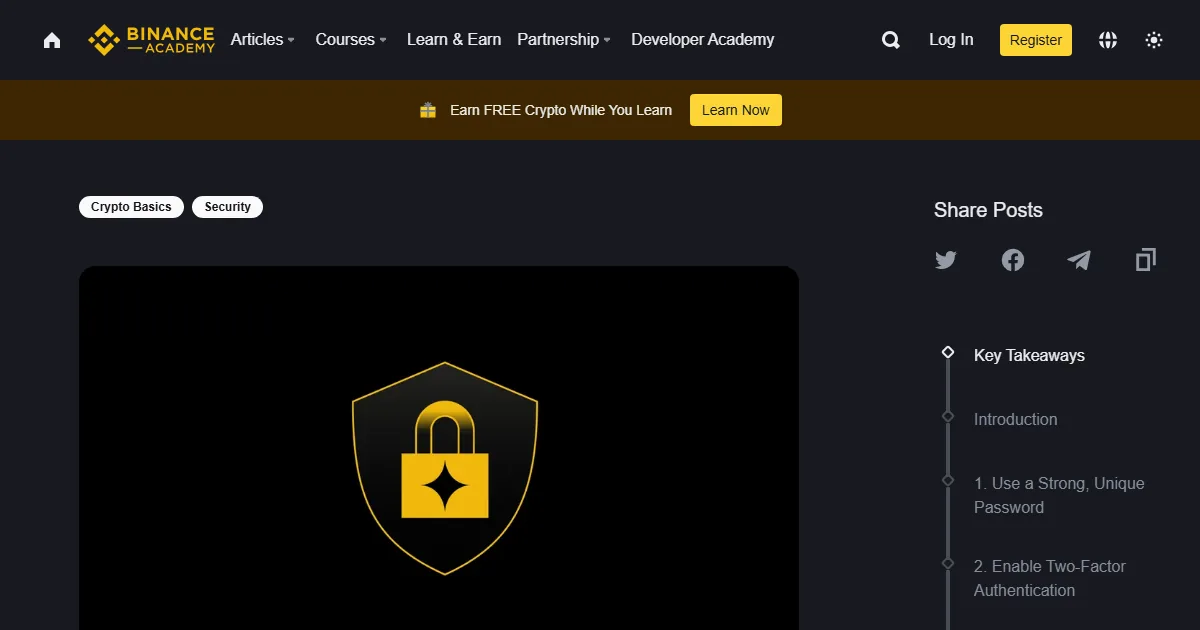Toggle the light/dark theme icon
Screen dimensions: 1200x630
(x=1154, y=40)
